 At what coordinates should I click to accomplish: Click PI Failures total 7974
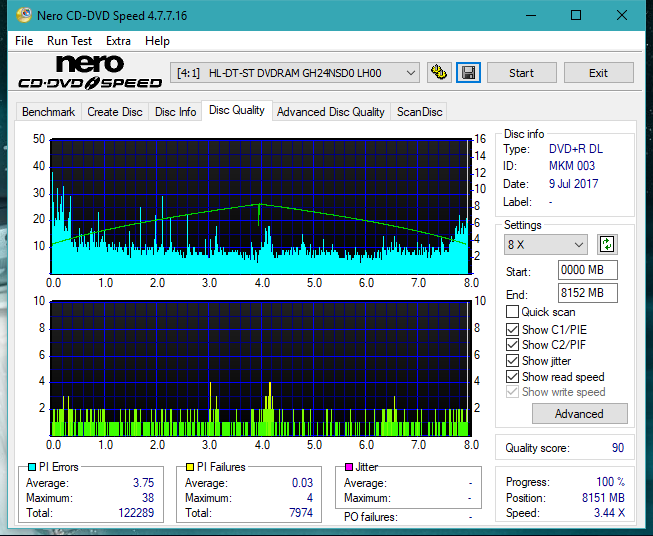coord(301,513)
